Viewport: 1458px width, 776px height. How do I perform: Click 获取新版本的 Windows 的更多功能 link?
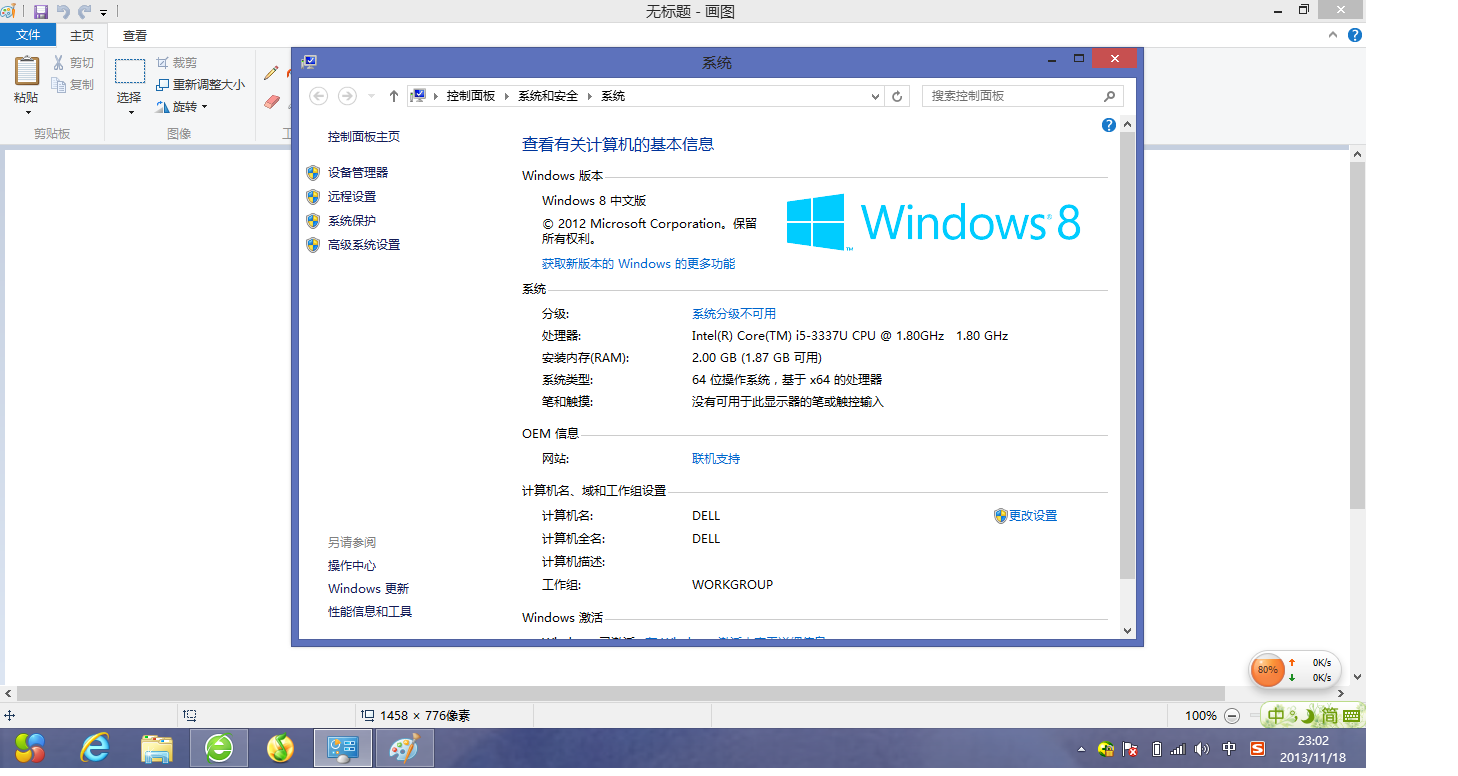[x=638, y=264]
